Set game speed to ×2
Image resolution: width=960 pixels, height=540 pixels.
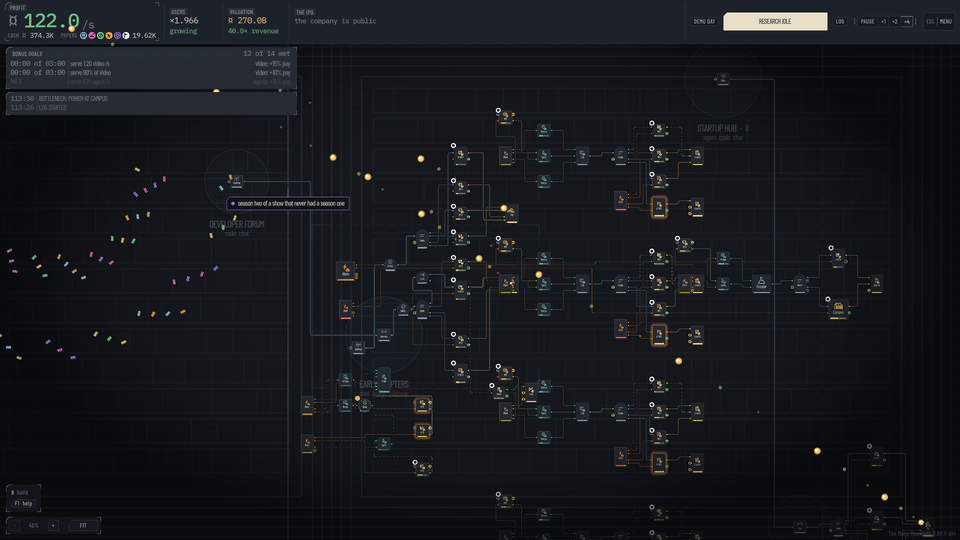point(894,21)
